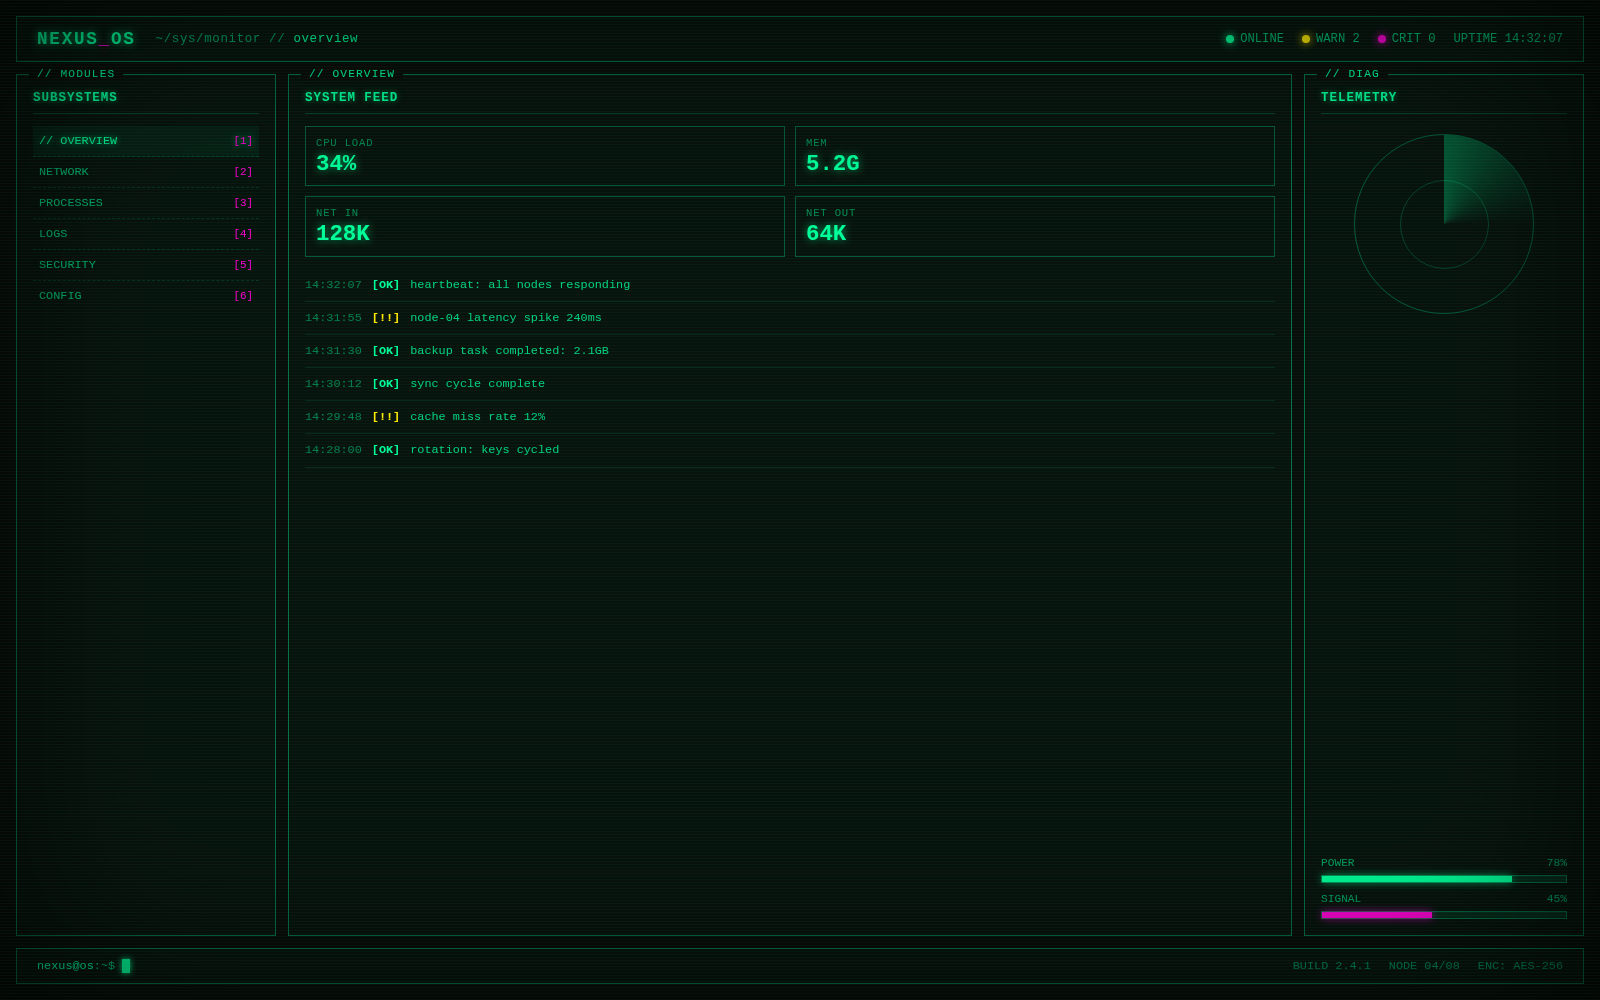The height and width of the screenshot is (1000, 1600).
Task: Go to the LOGS subsystem
Action: coord(146,234)
